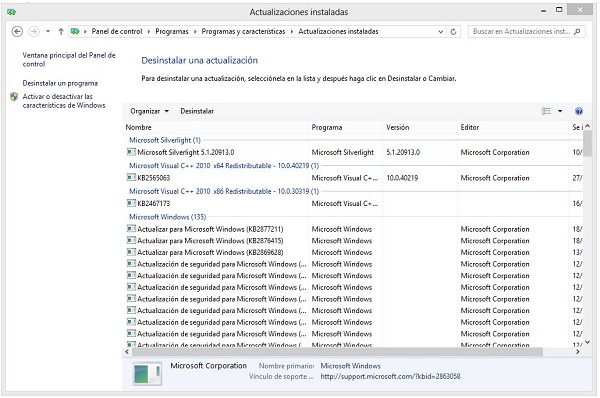This screenshot has height=398, width=600.
Task: Open Programas breadcrumb
Action: [172, 31]
